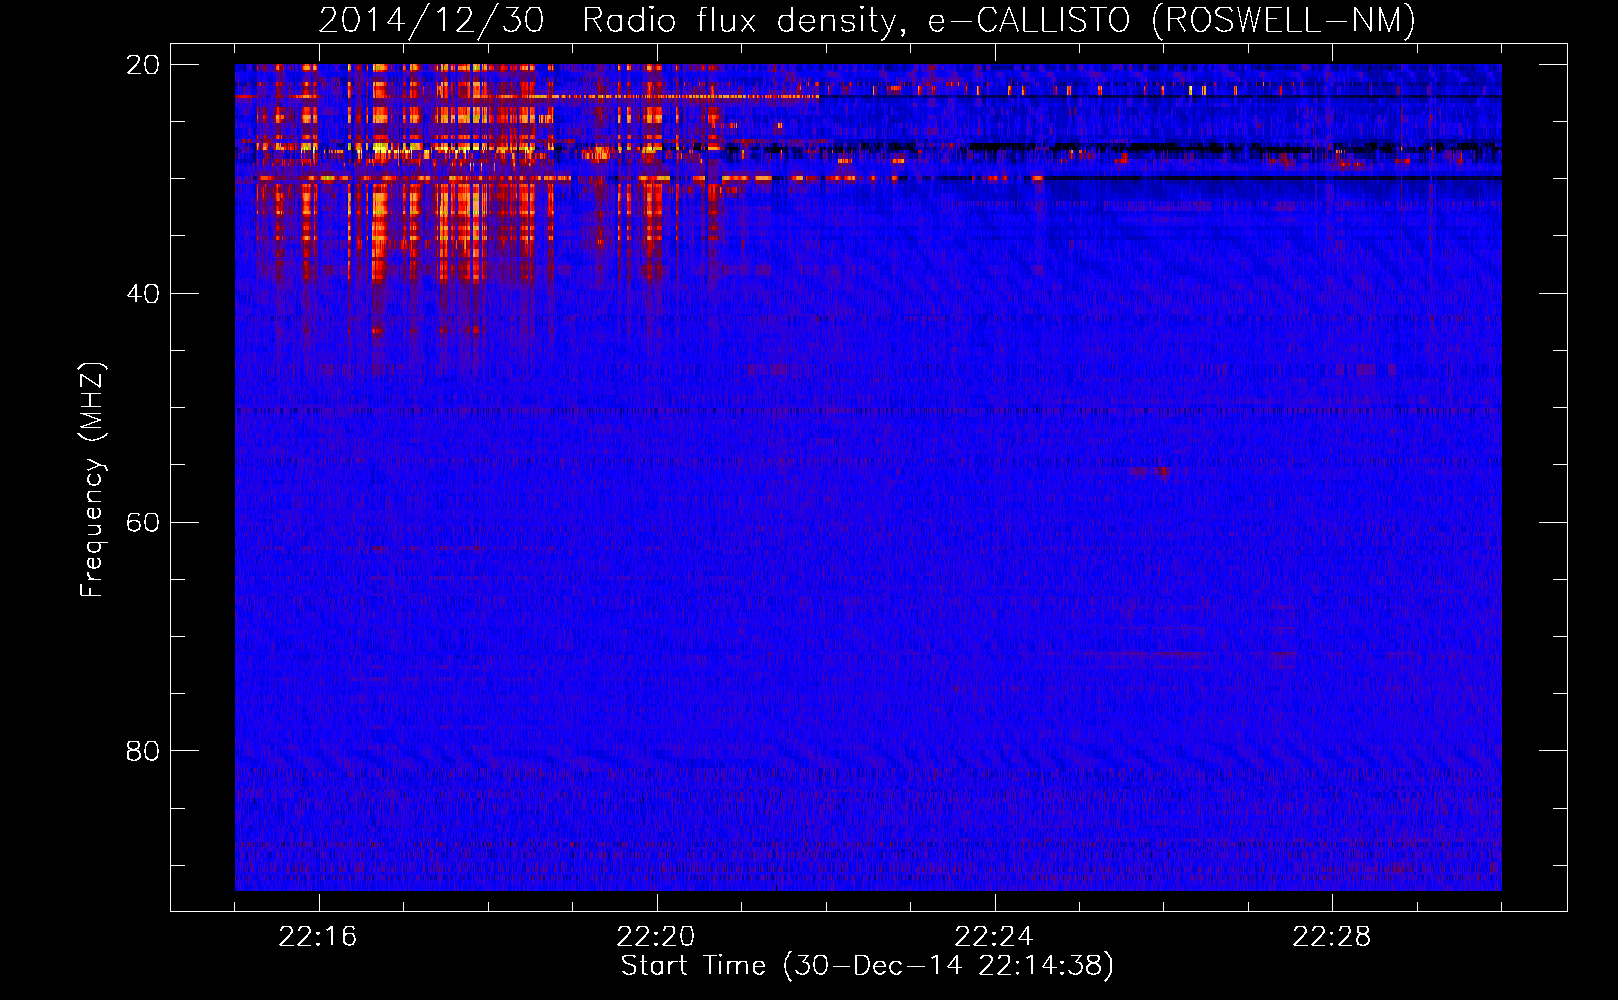Viewport: 1618px width, 1000px height.
Task: Click the 'Frequency (MHZ)' axis label
Action: [x=92, y=480]
